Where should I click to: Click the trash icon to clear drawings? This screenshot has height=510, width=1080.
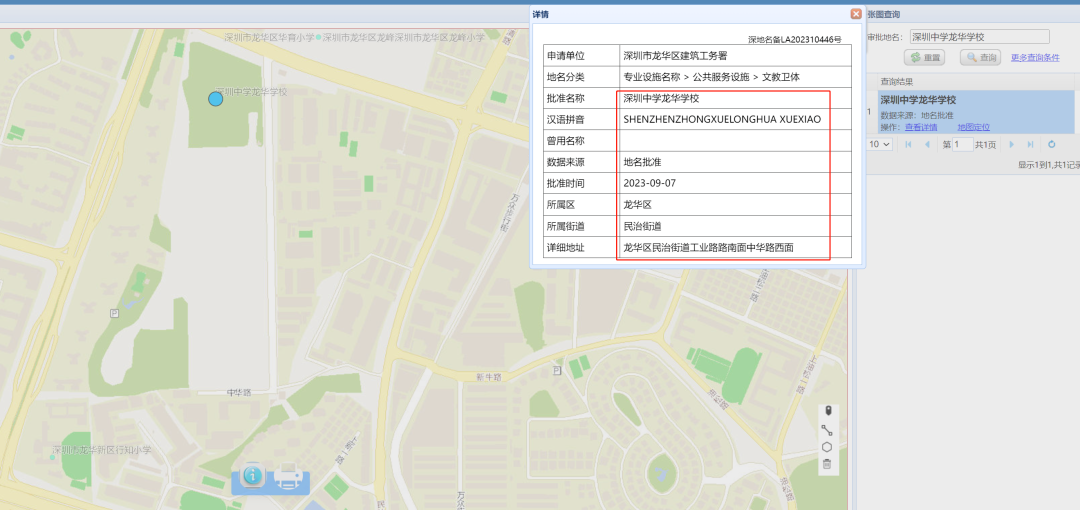coord(827,464)
